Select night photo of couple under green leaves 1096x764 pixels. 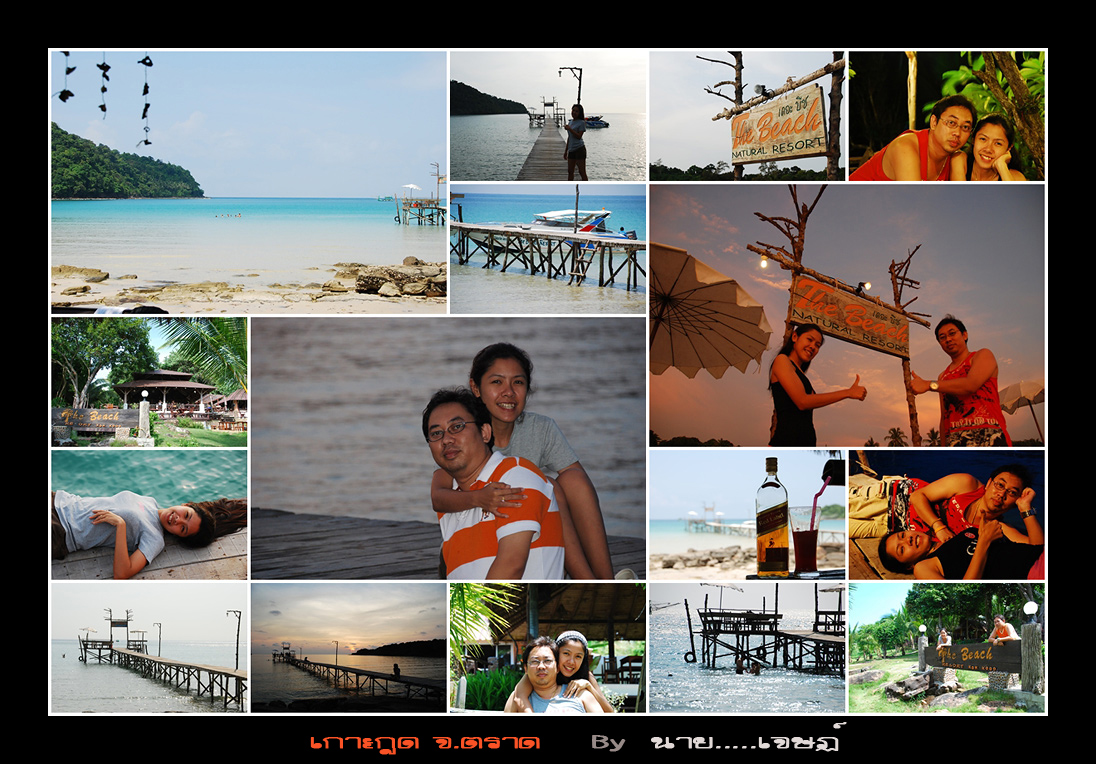tap(946, 116)
